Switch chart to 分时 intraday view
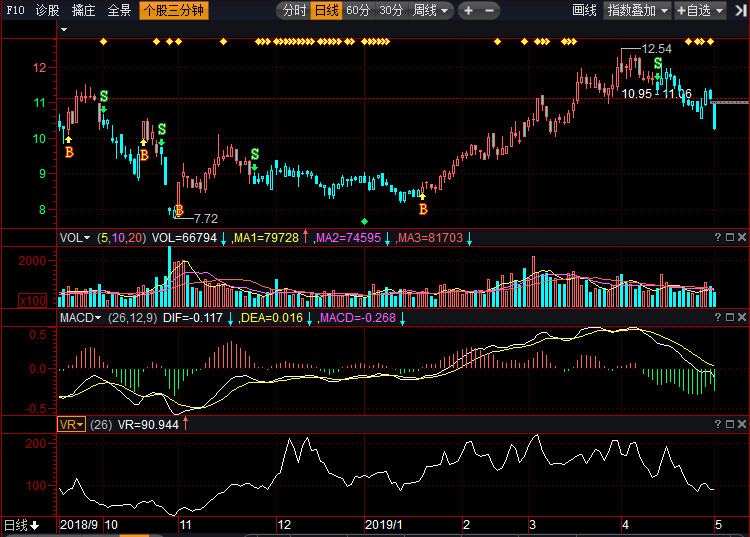Screen dimensions: 750x537 pos(293,10)
